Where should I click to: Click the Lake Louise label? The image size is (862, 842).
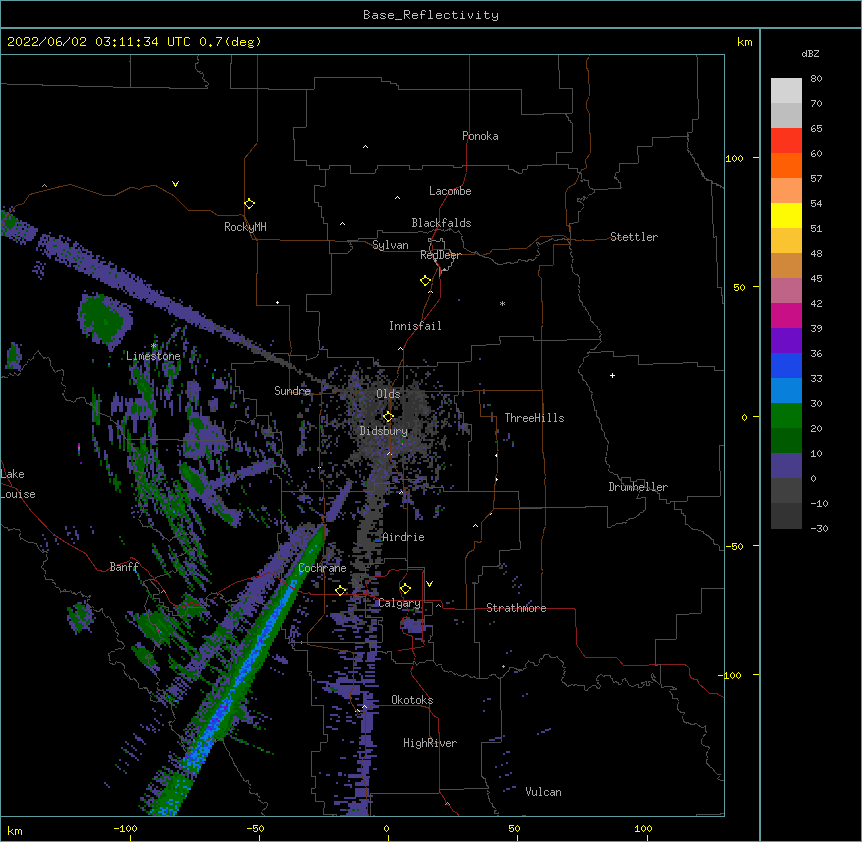[x=18, y=484]
